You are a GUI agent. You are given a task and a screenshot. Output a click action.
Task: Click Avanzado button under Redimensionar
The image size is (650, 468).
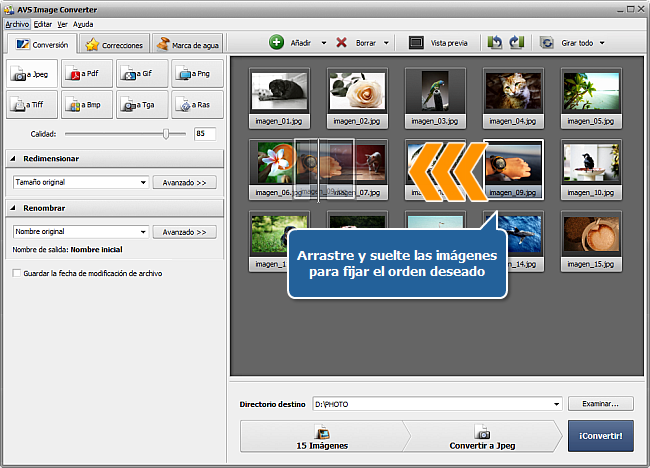184,182
